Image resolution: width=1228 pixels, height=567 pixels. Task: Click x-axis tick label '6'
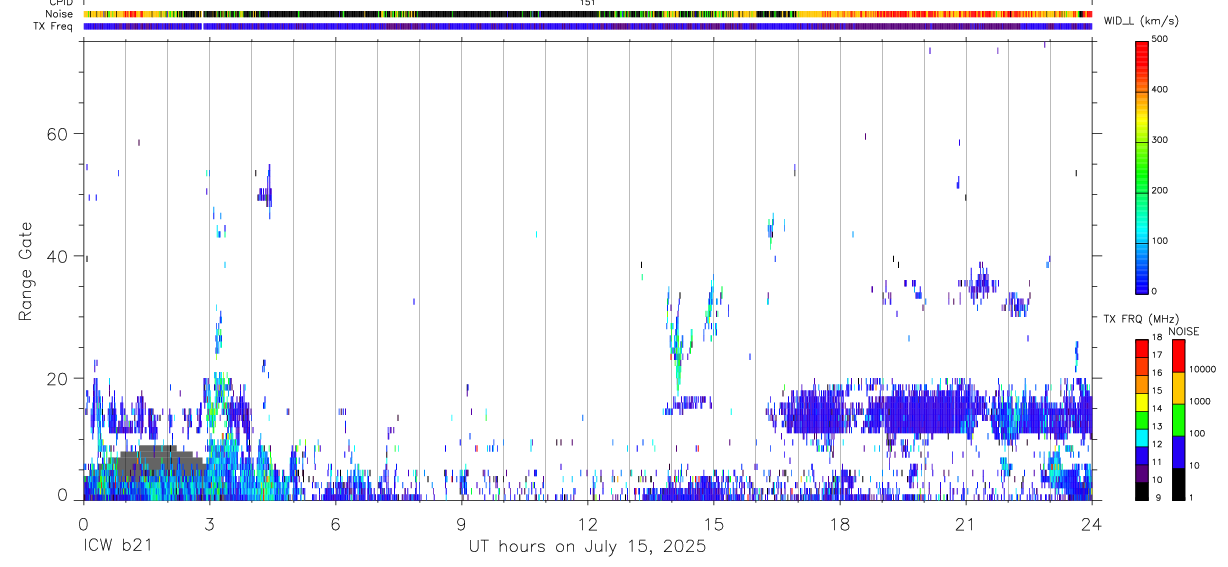(x=335, y=524)
